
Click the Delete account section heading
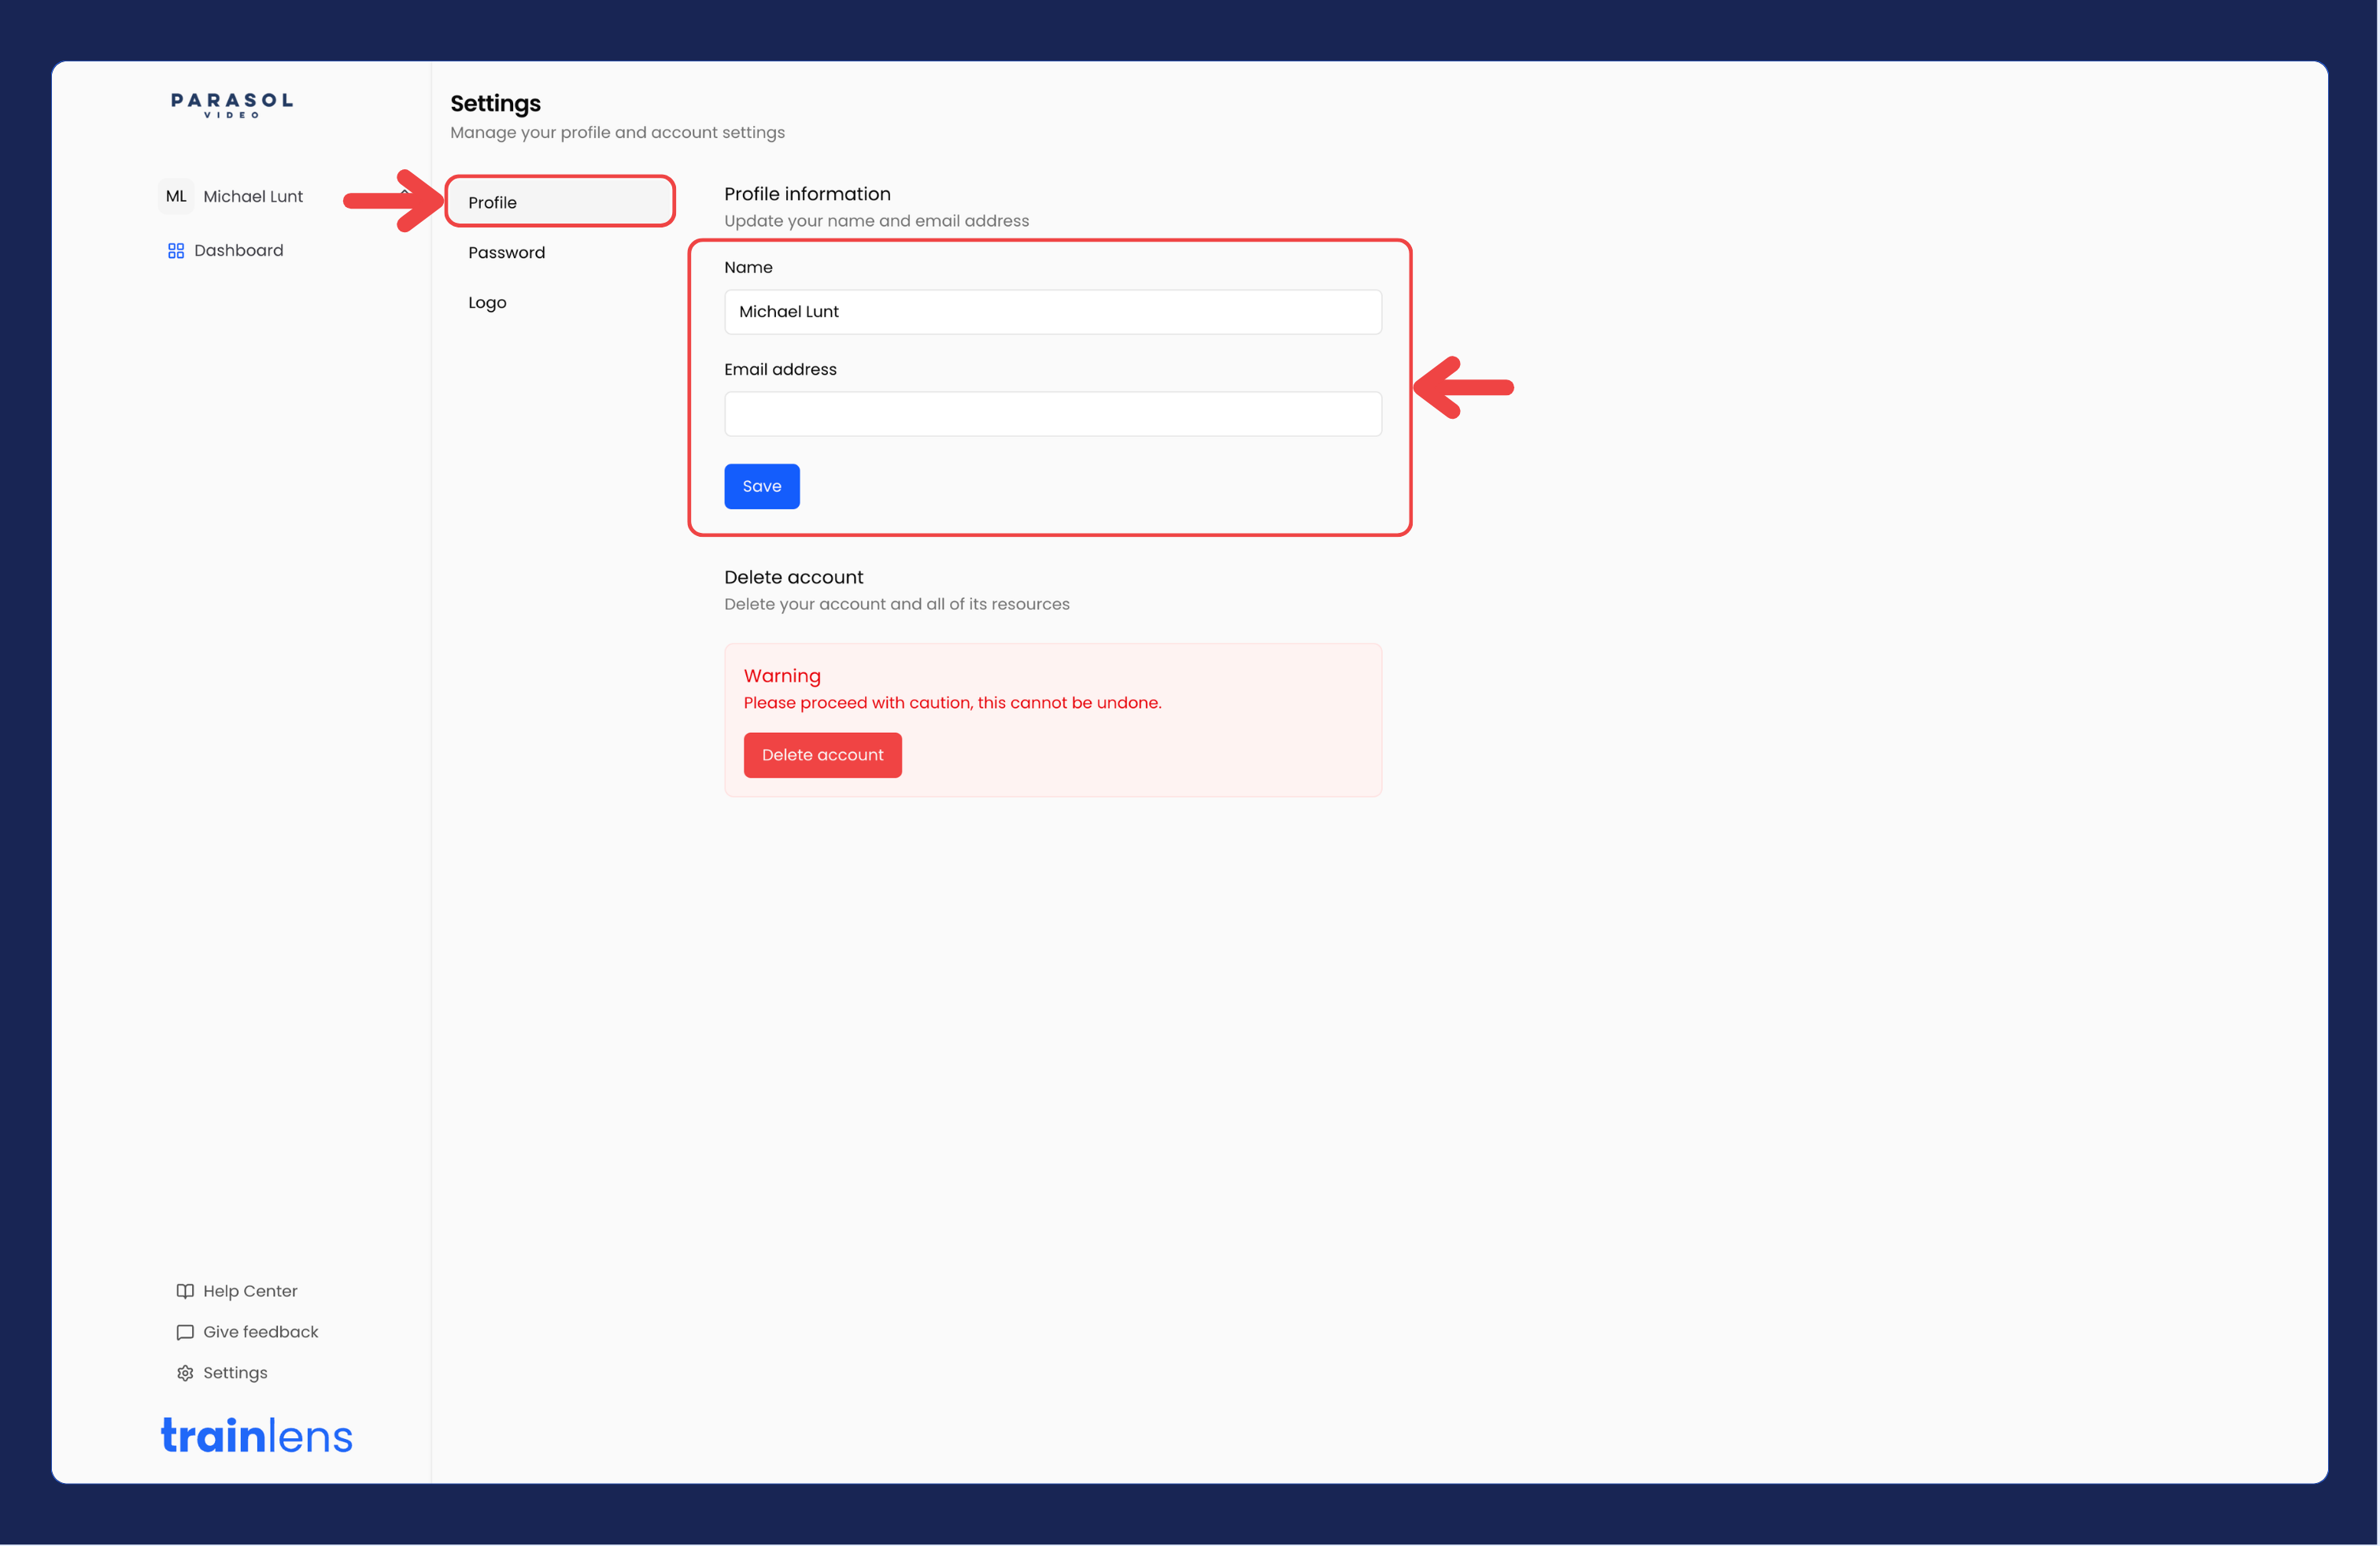793,577
